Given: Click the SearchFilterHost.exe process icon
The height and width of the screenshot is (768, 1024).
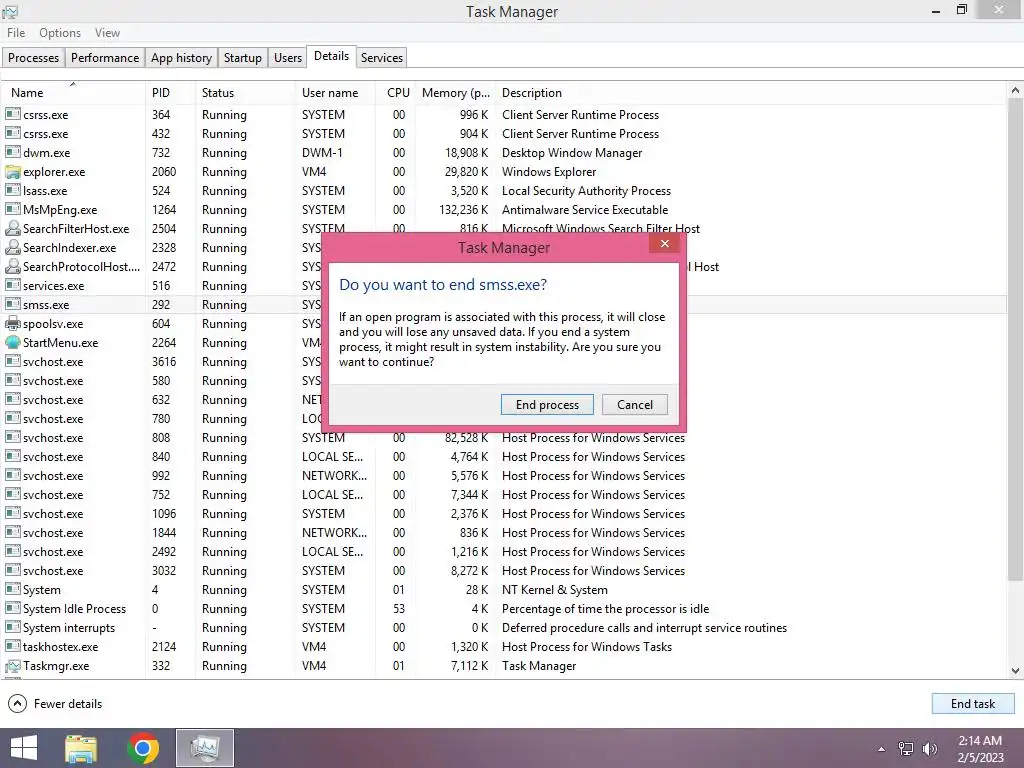Looking at the screenshot, I should tap(12, 229).
